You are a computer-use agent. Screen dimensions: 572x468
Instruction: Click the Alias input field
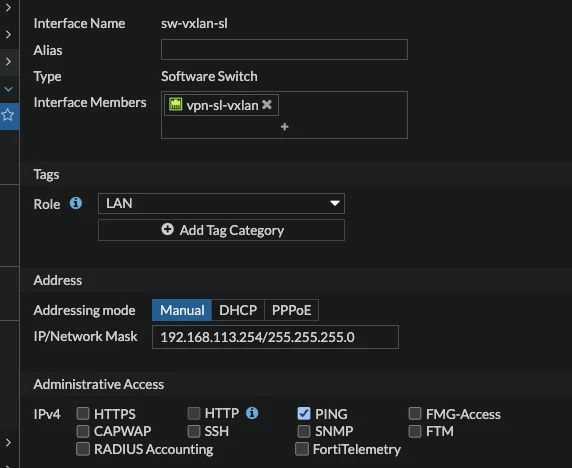284,49
